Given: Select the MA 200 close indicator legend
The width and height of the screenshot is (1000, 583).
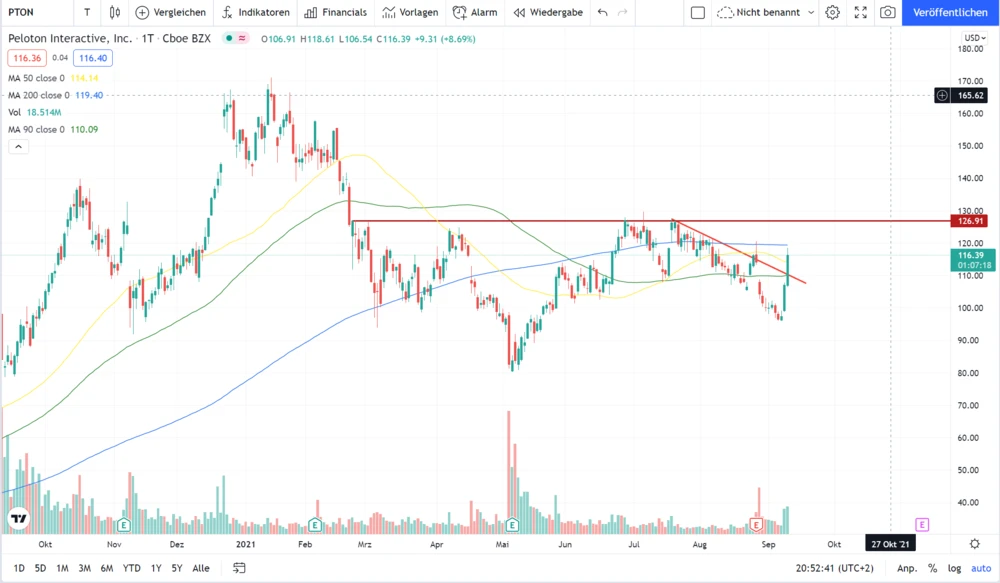Looking at the screenshot, I should (x=39, y=95).
